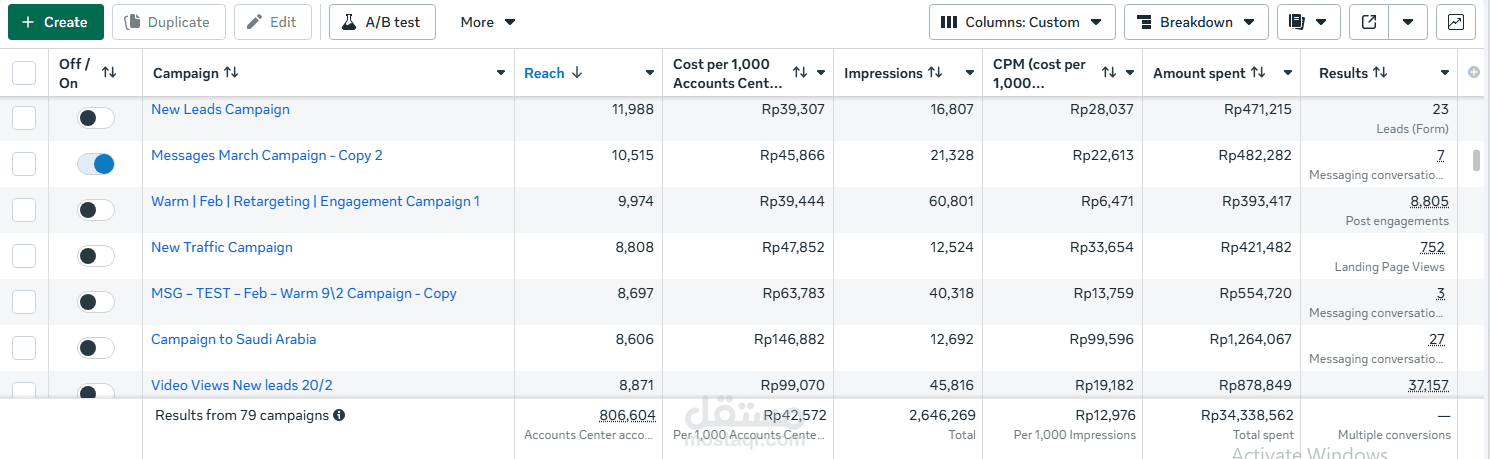Image resolution: width=1490 pixels, height=459 pixels.
Task: Open the charts view icon button
Action: click(1456, 22)
